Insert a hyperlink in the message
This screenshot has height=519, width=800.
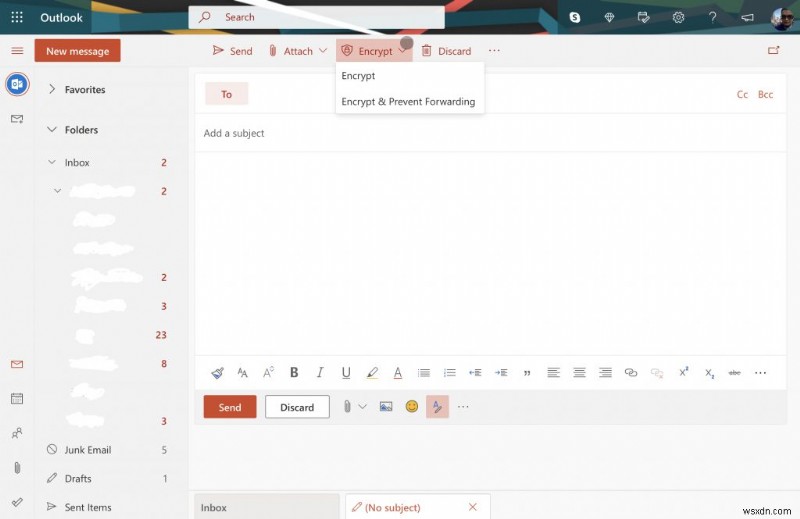click(631, 372)
